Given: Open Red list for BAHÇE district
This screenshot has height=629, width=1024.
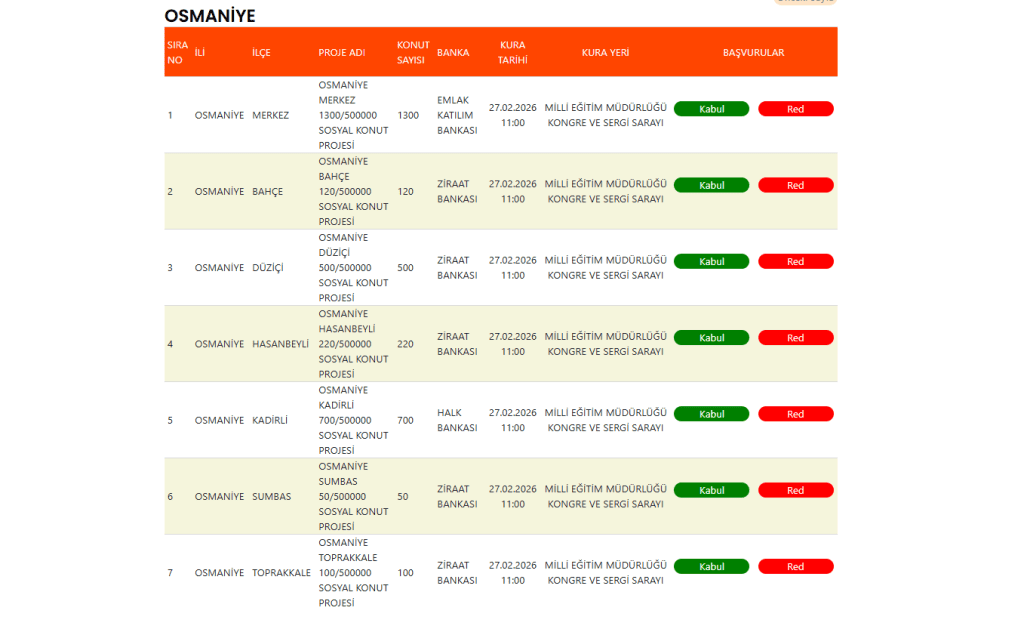Looking at the screenshot, I should pos(795,185).
